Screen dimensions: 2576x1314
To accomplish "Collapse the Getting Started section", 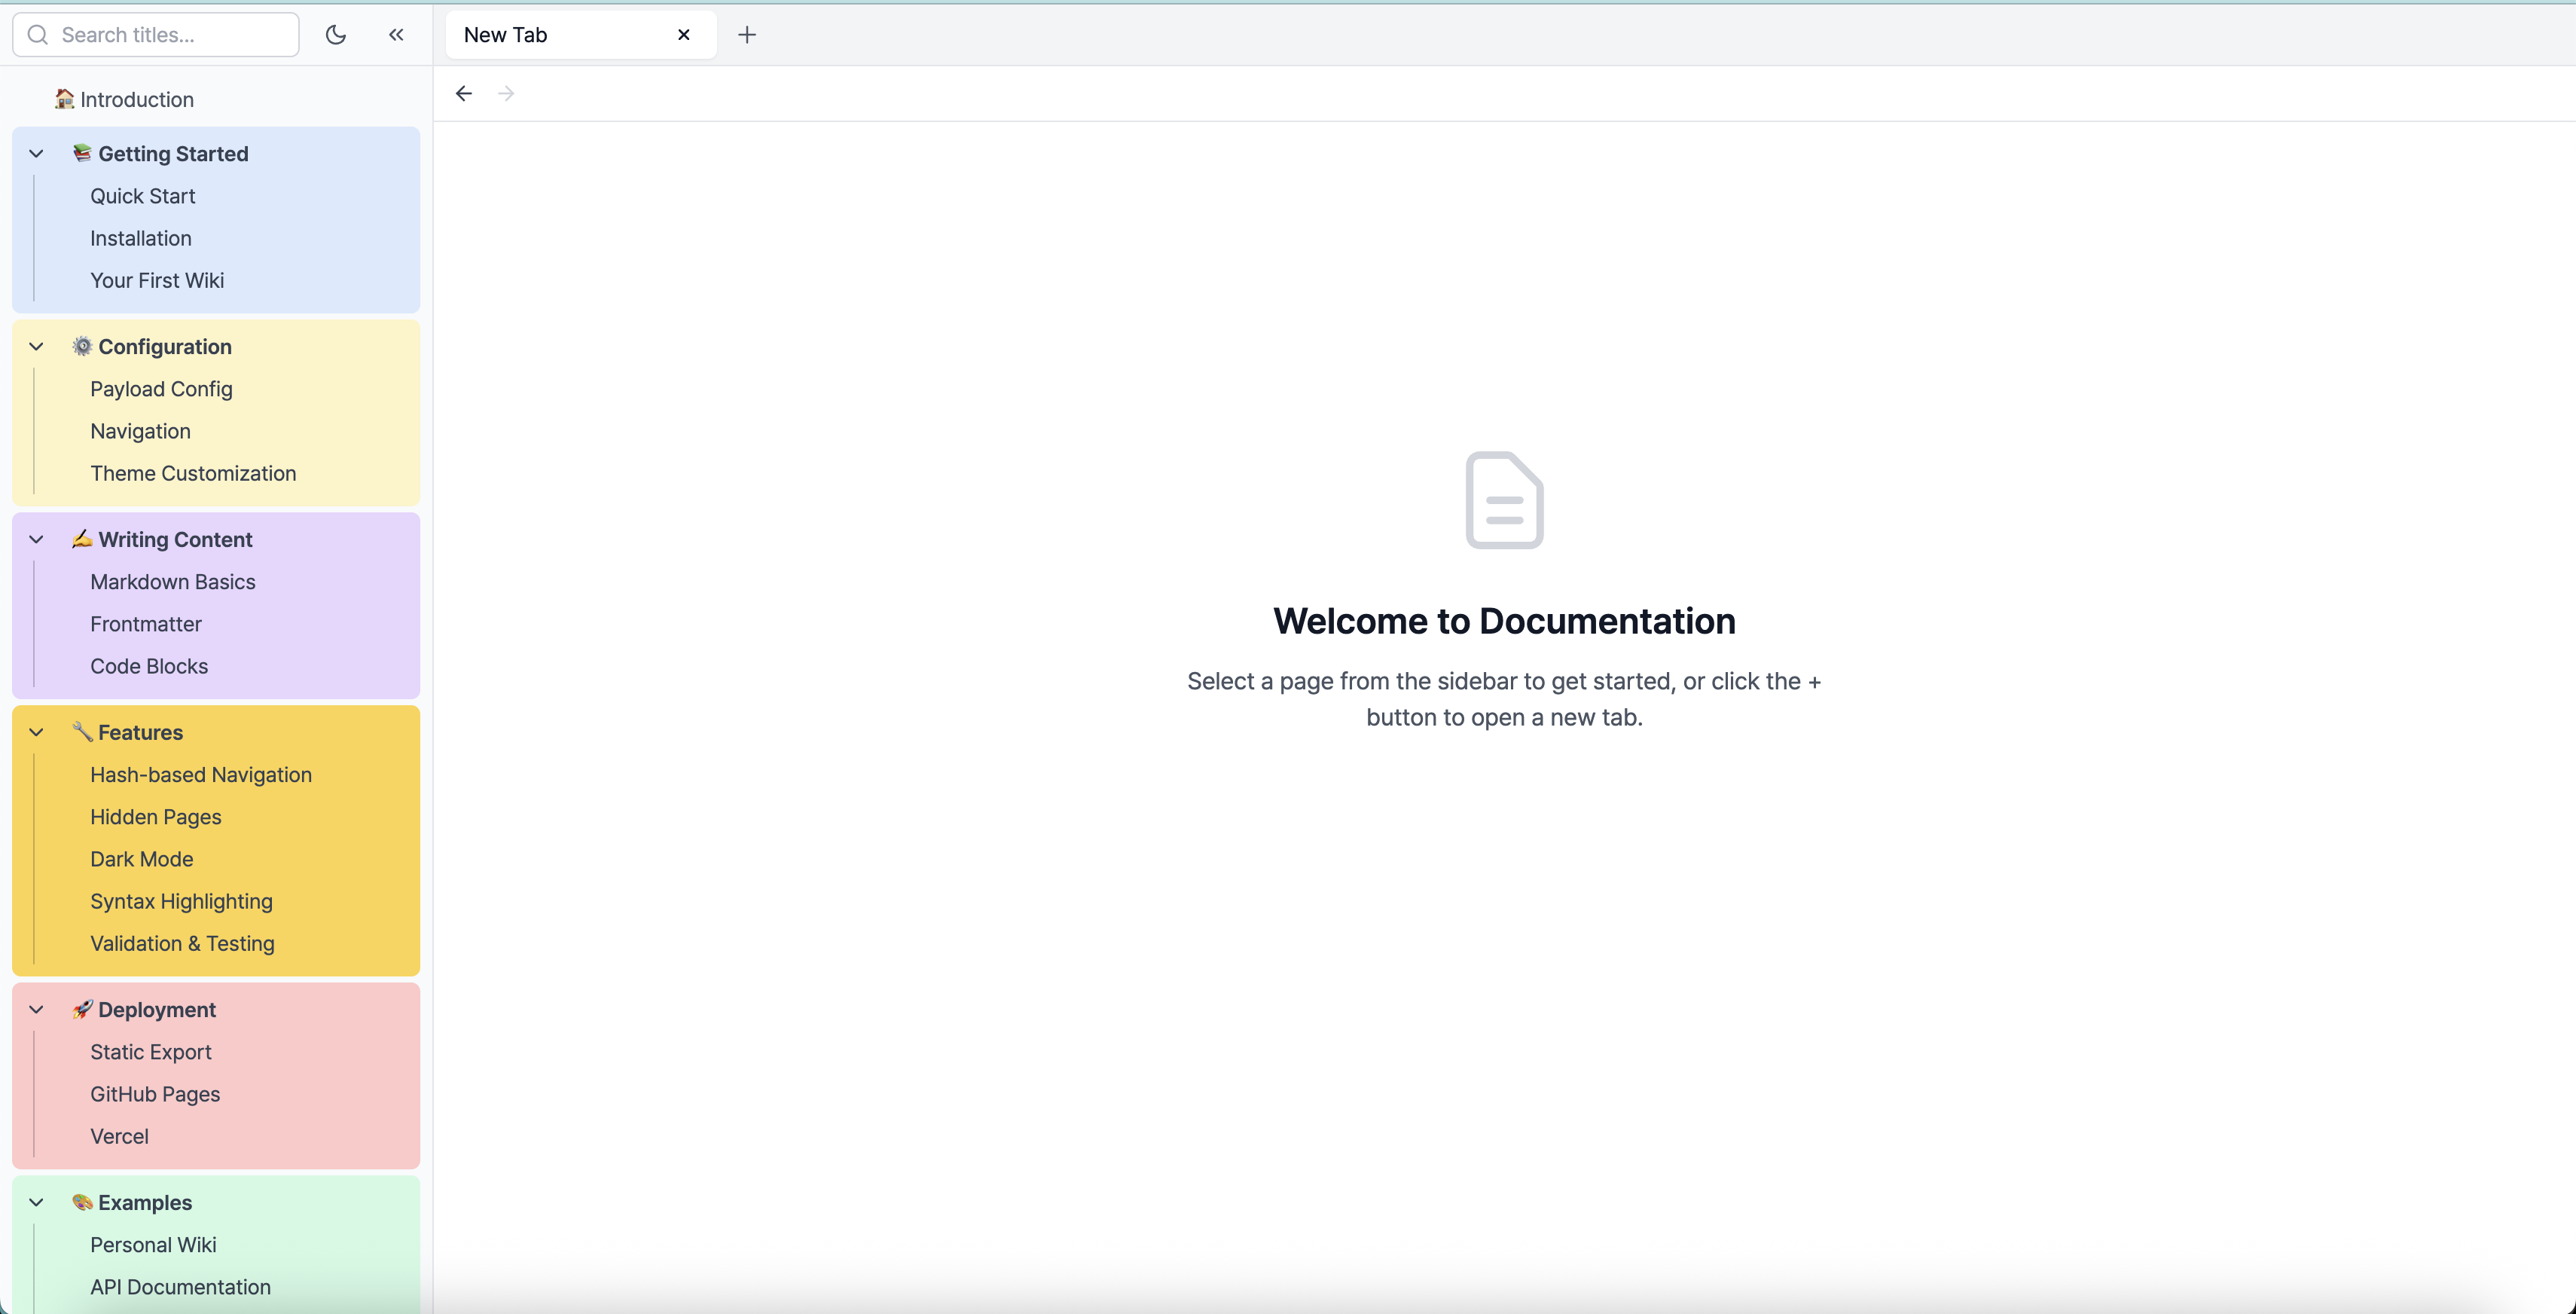I will tap(37, 154).
